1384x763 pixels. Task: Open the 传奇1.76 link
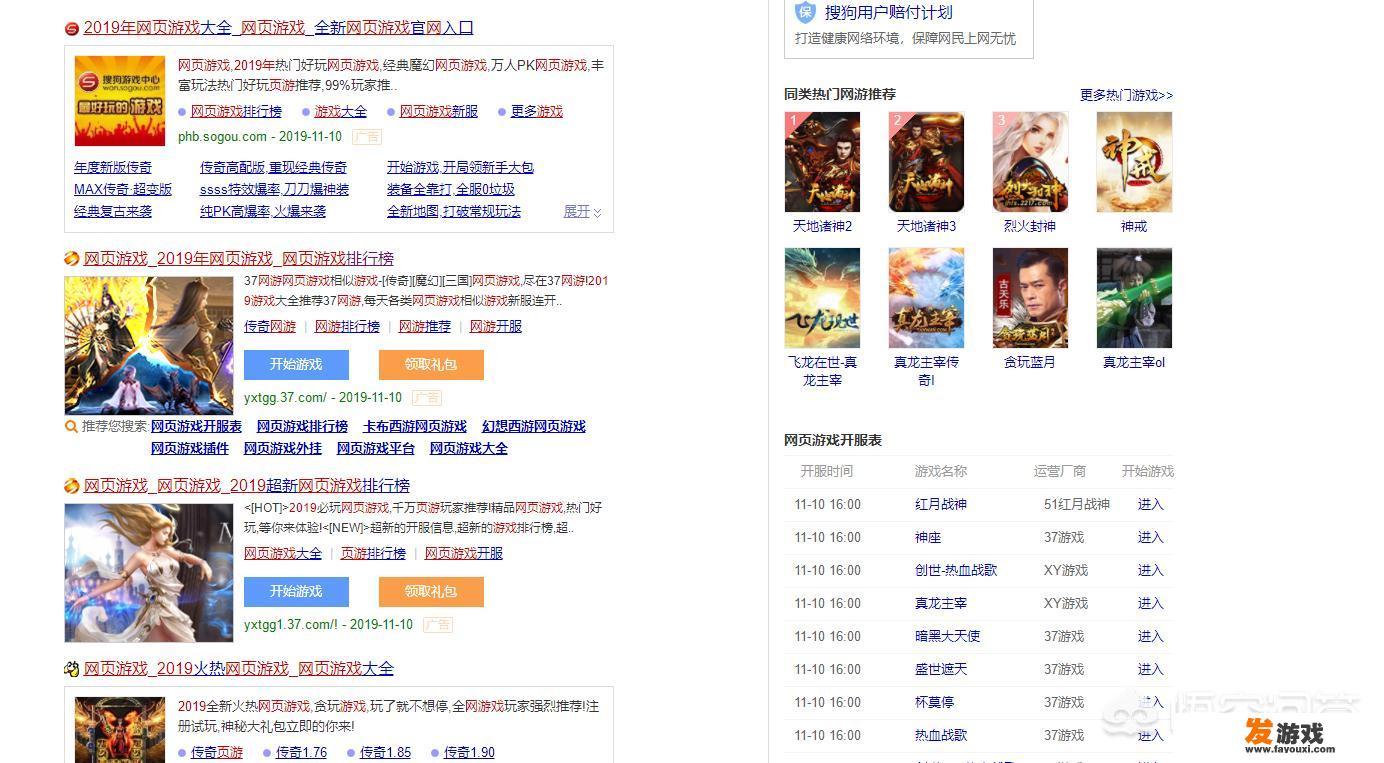[x=301, y=753]
